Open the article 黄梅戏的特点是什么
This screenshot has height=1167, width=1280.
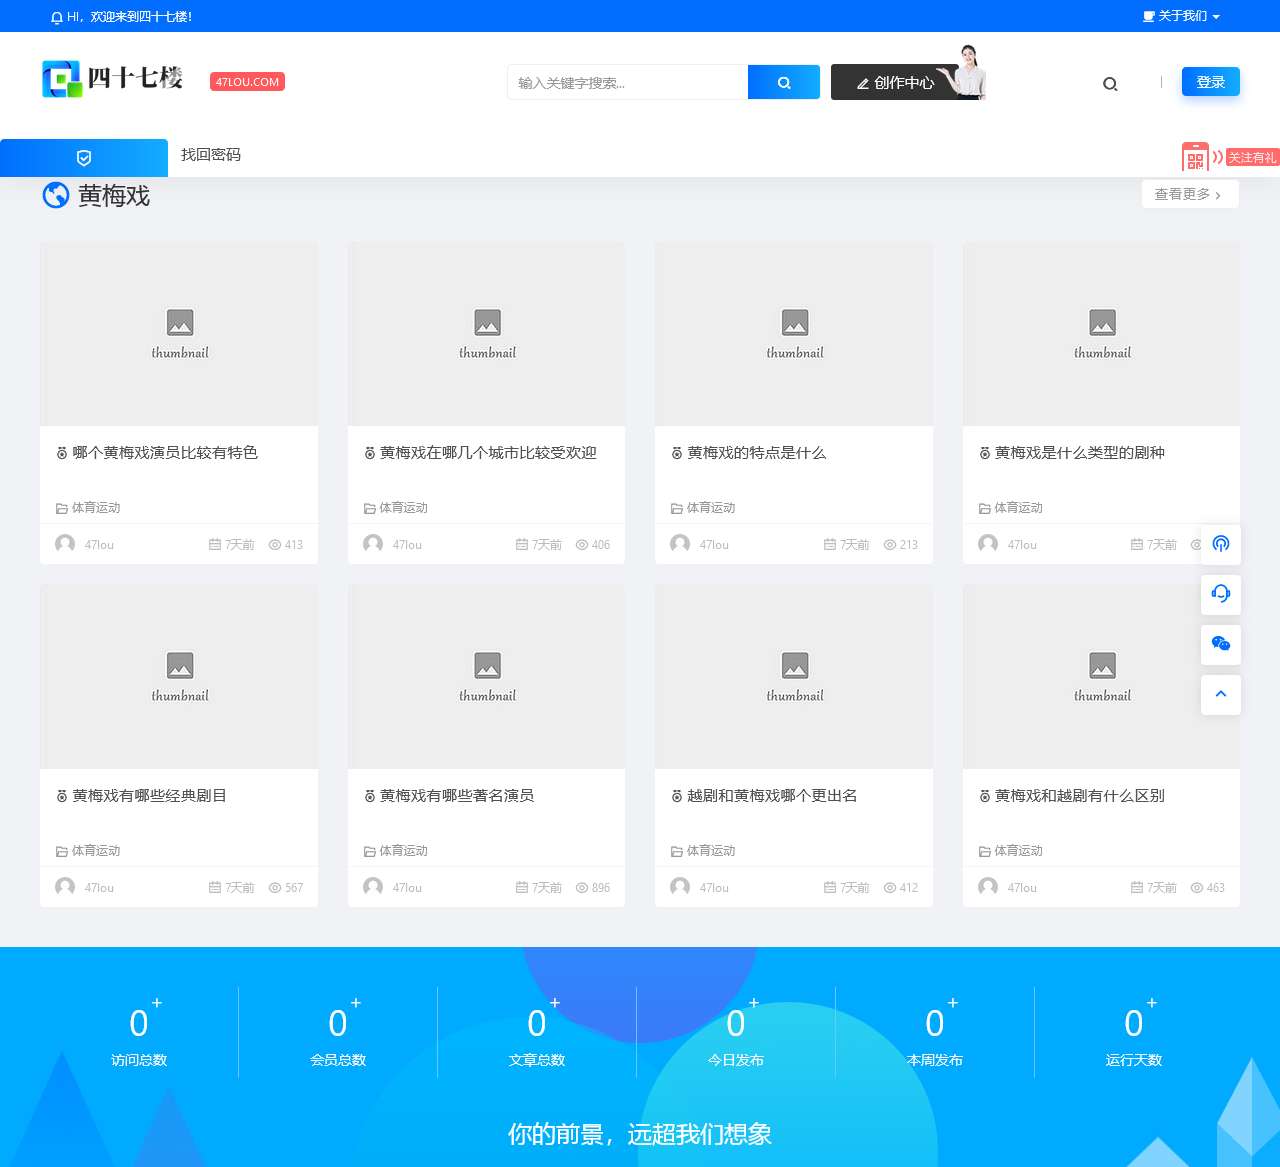tap(755, 452)
